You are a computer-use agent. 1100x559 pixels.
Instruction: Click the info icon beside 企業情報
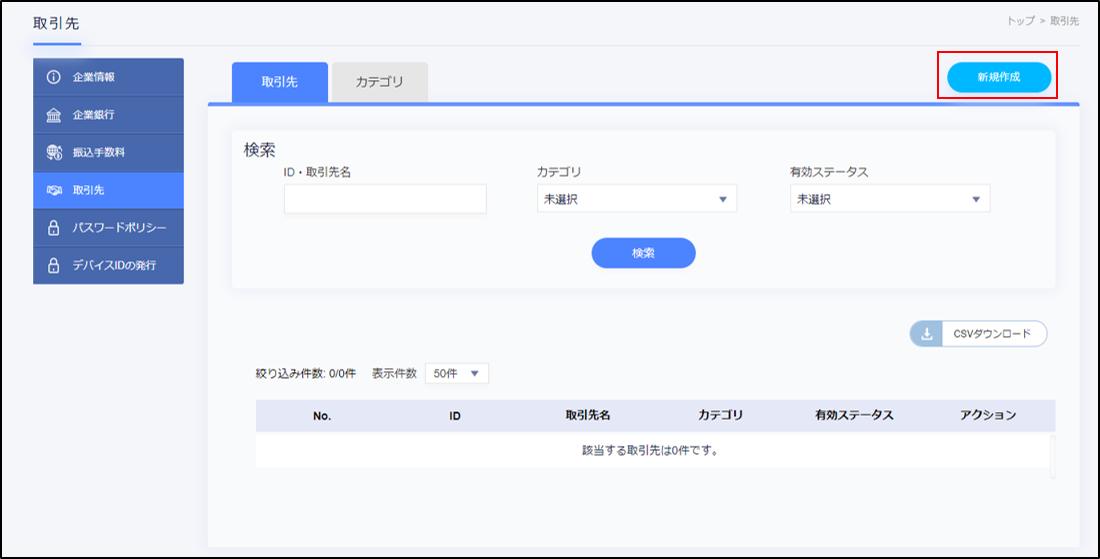tap(54, 77)
